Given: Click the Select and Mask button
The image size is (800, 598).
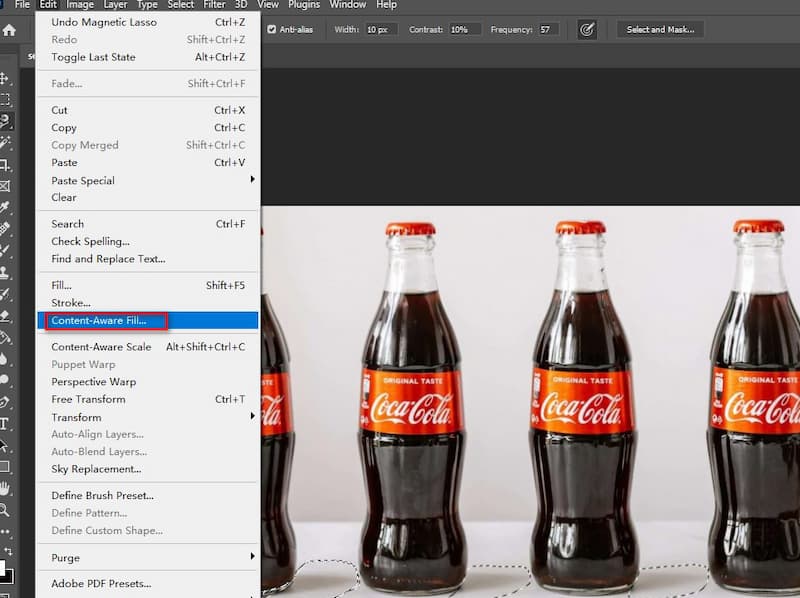Looking at the screenshot, I should tap(660, 30).
